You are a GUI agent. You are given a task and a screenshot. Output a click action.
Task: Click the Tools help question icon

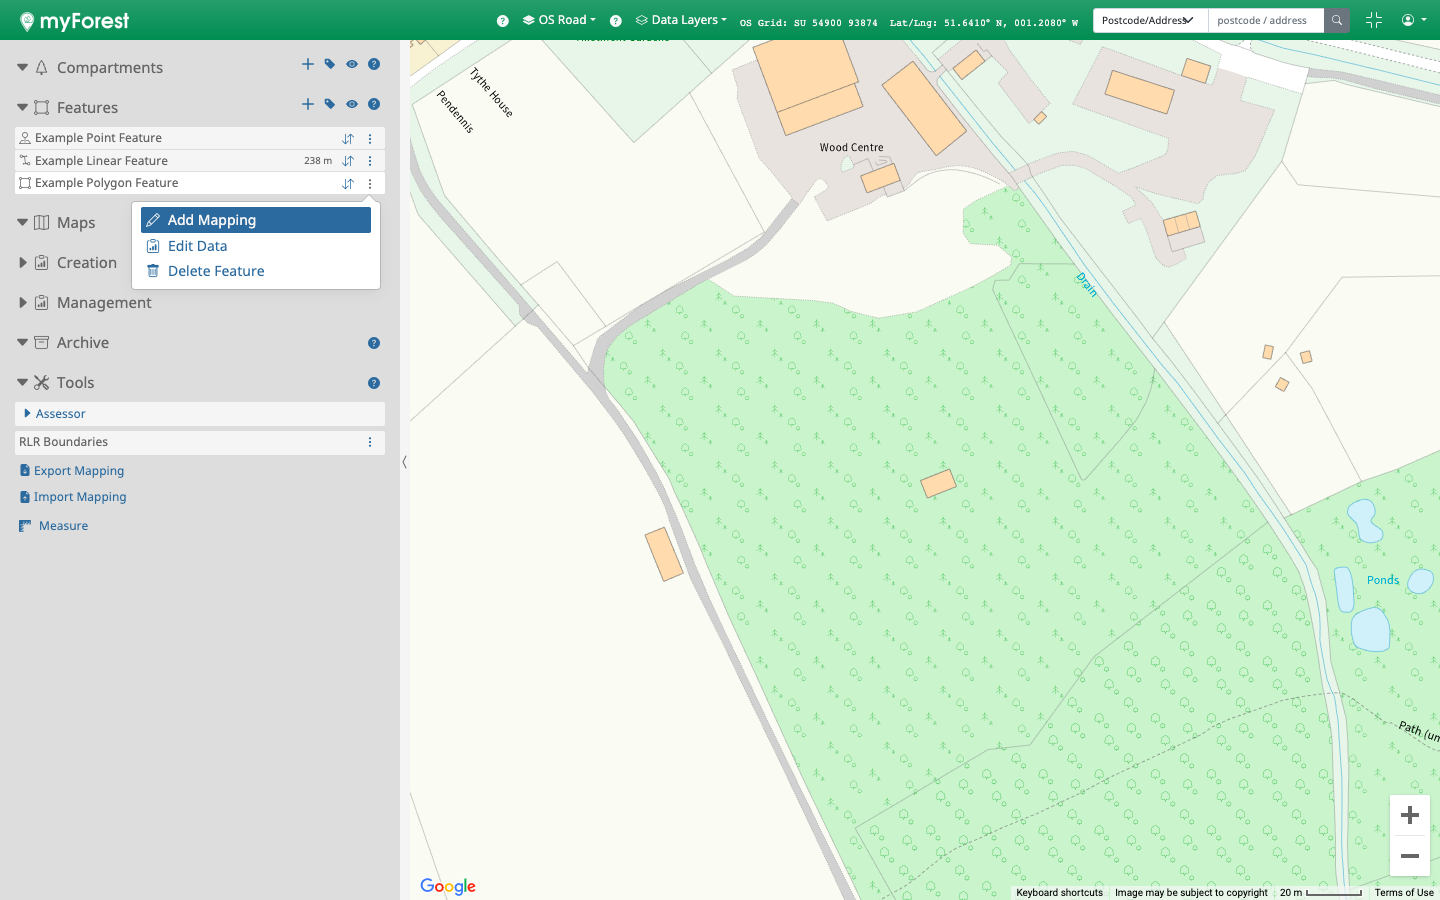tap(374, 383)
